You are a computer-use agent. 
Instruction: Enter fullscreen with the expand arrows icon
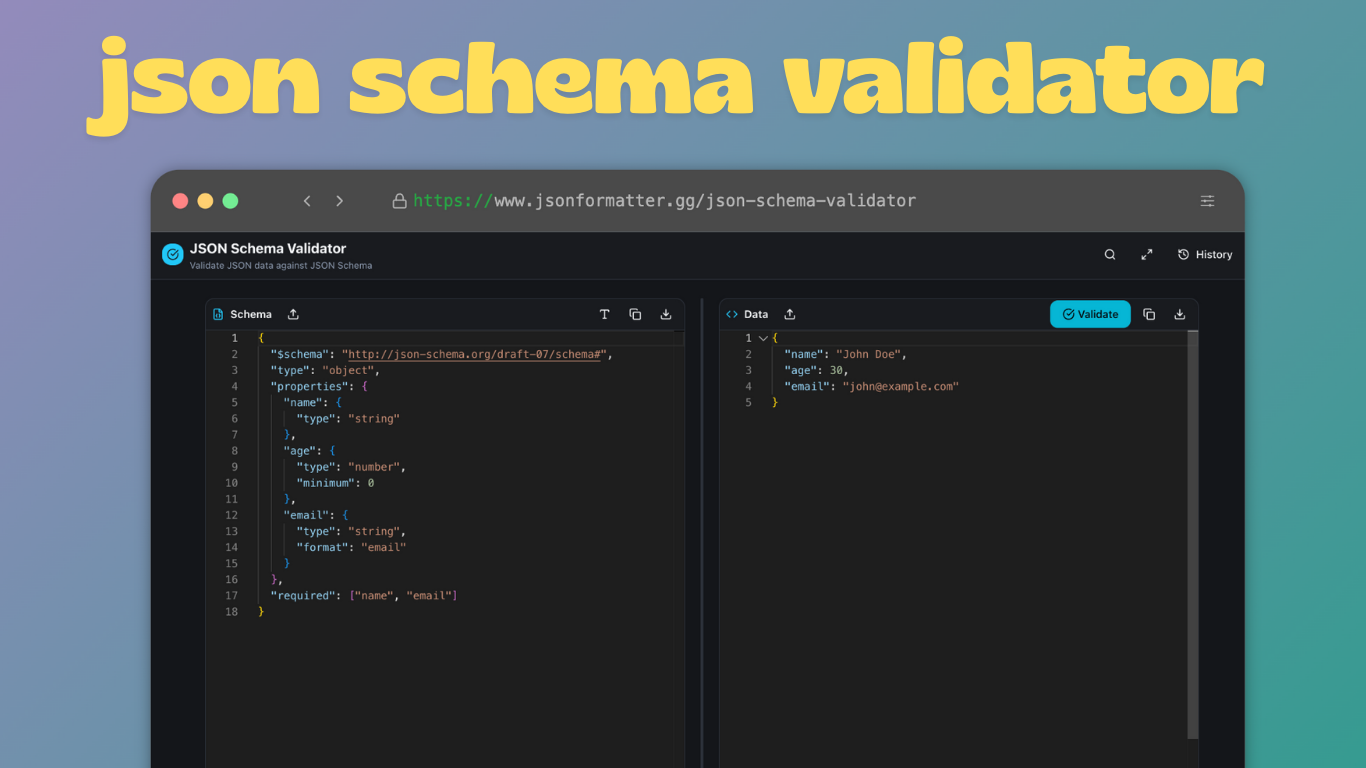coord(1147,254)
